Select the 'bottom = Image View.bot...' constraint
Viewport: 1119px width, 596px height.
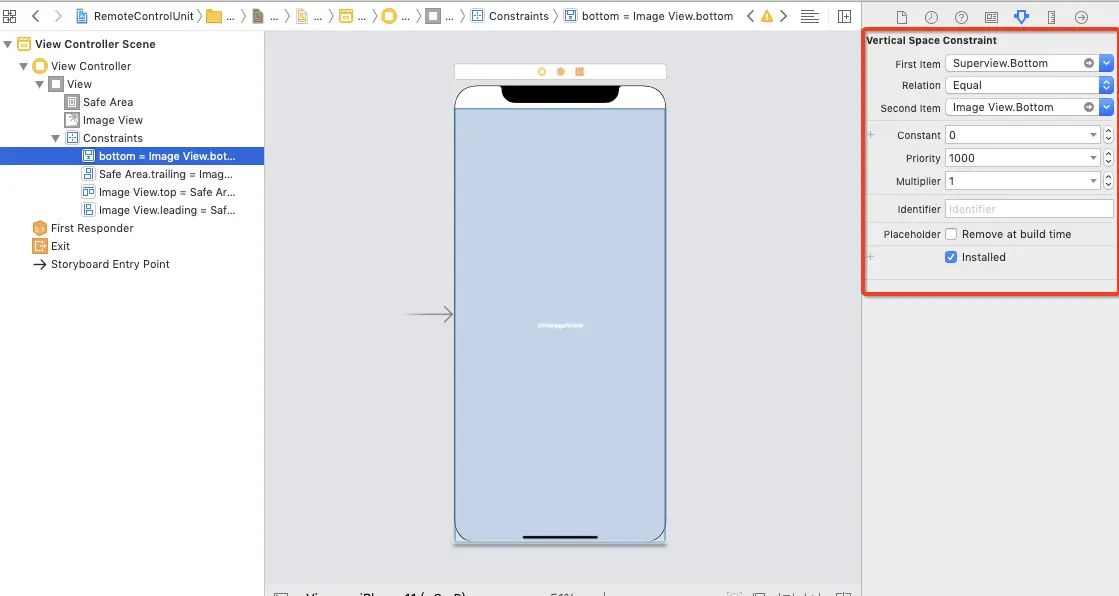[x=132, y=156]
